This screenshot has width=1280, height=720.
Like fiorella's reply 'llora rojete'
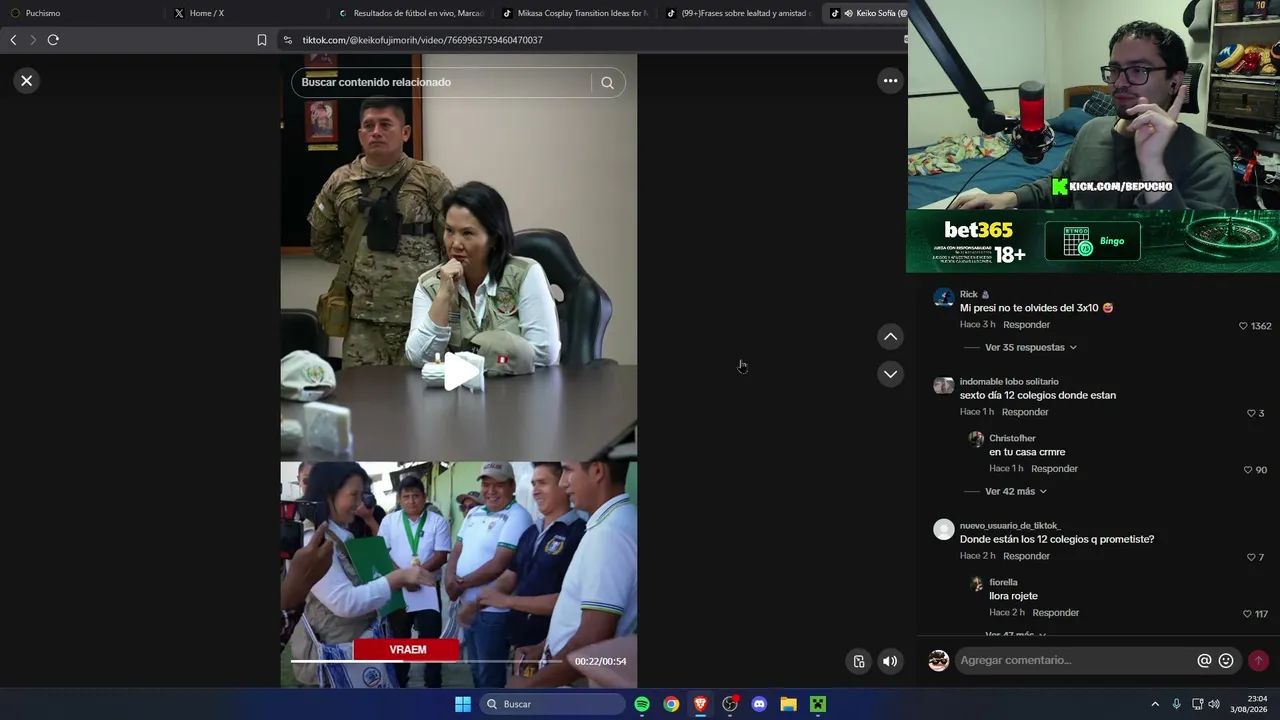click(x=1247, y=614)
